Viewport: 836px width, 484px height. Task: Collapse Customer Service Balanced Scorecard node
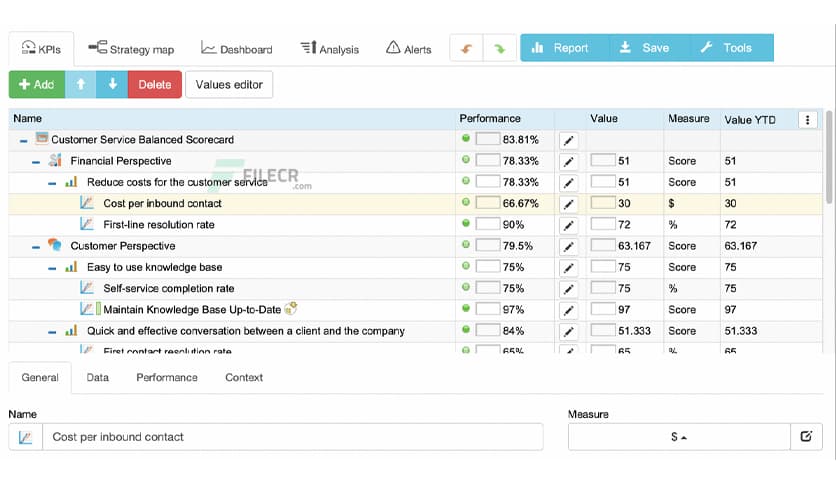(x=23, y=141)
